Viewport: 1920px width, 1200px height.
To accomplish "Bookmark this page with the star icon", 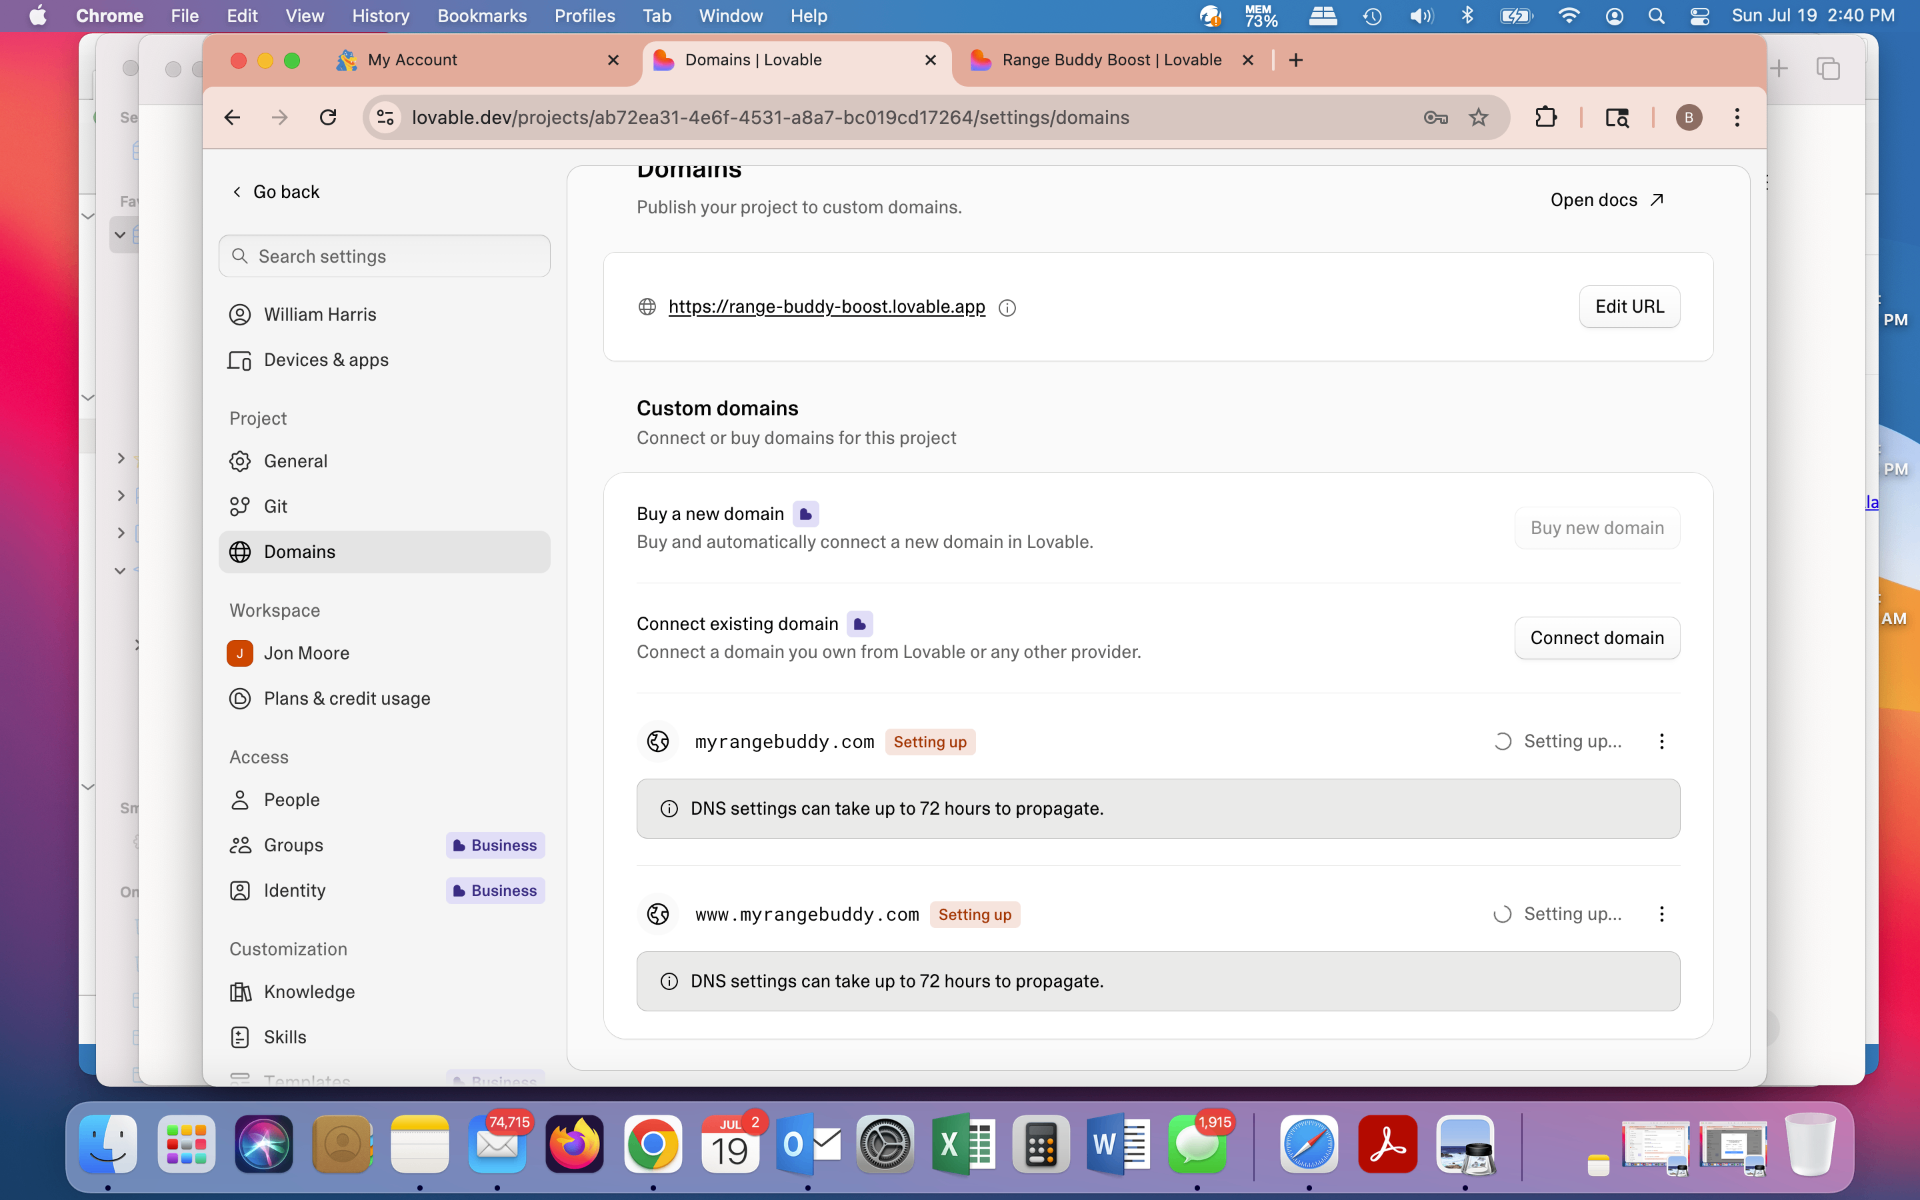I will [x=1479, y=117].
